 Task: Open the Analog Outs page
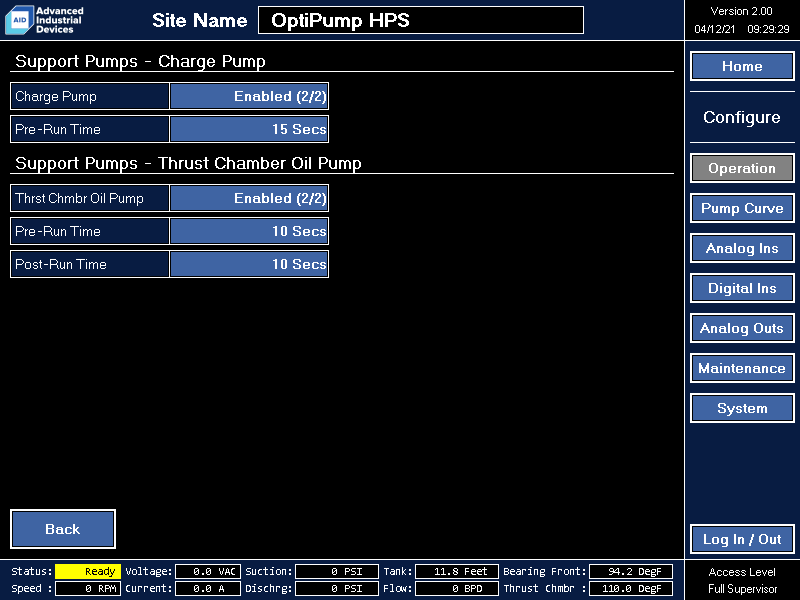(x=742, y=328)
